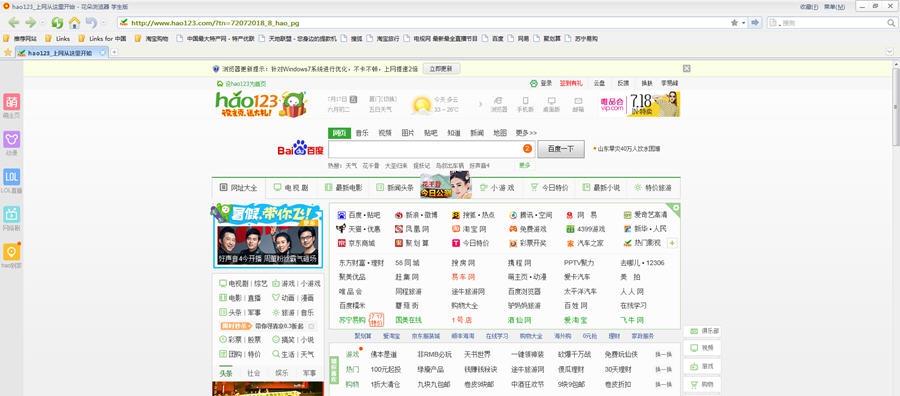900x396 pixels.
Task: Expand the next arrow after the weather info
Action: point(480,104)
